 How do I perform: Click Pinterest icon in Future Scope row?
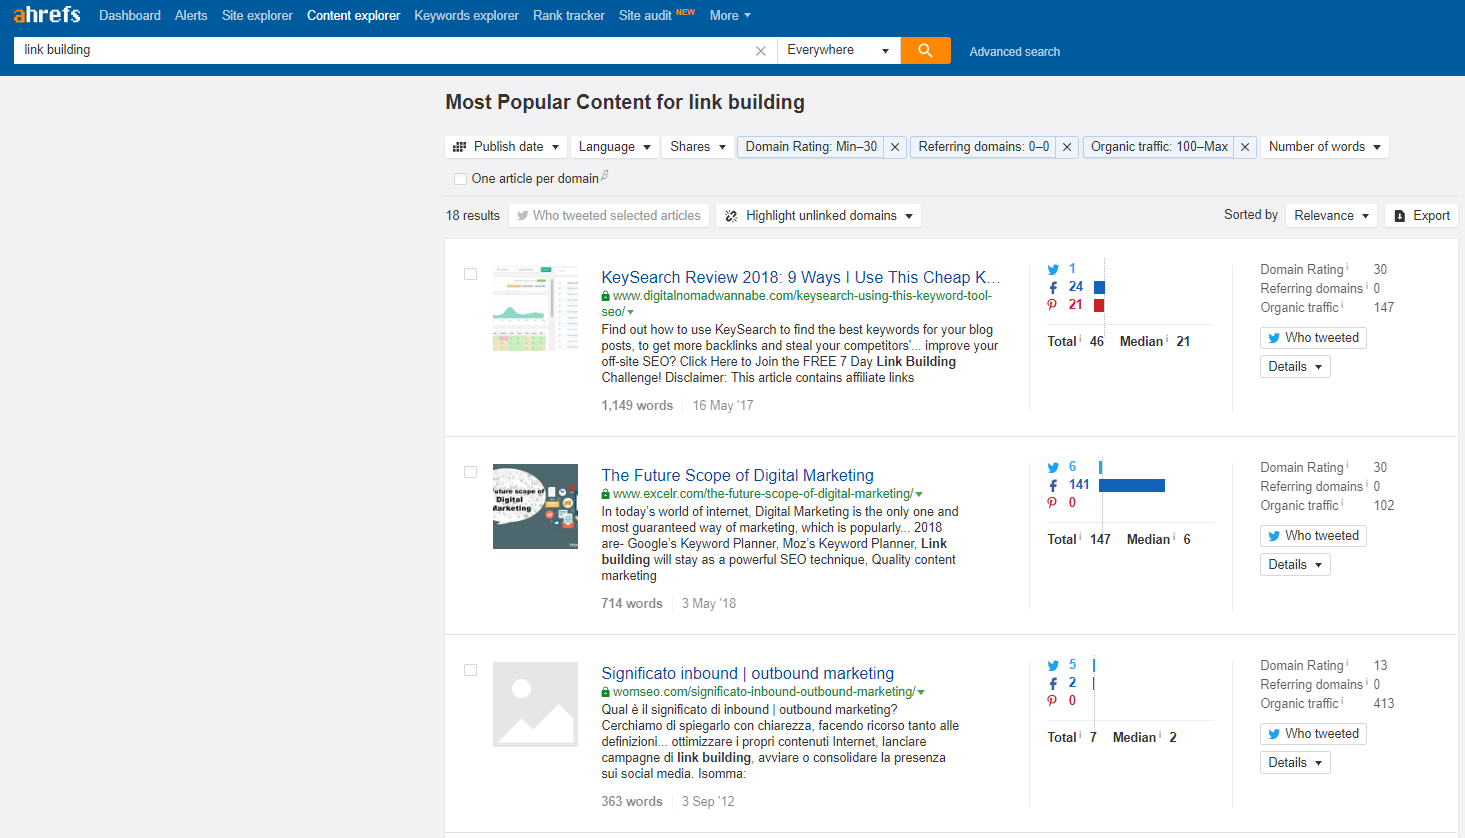[1052, 503]
